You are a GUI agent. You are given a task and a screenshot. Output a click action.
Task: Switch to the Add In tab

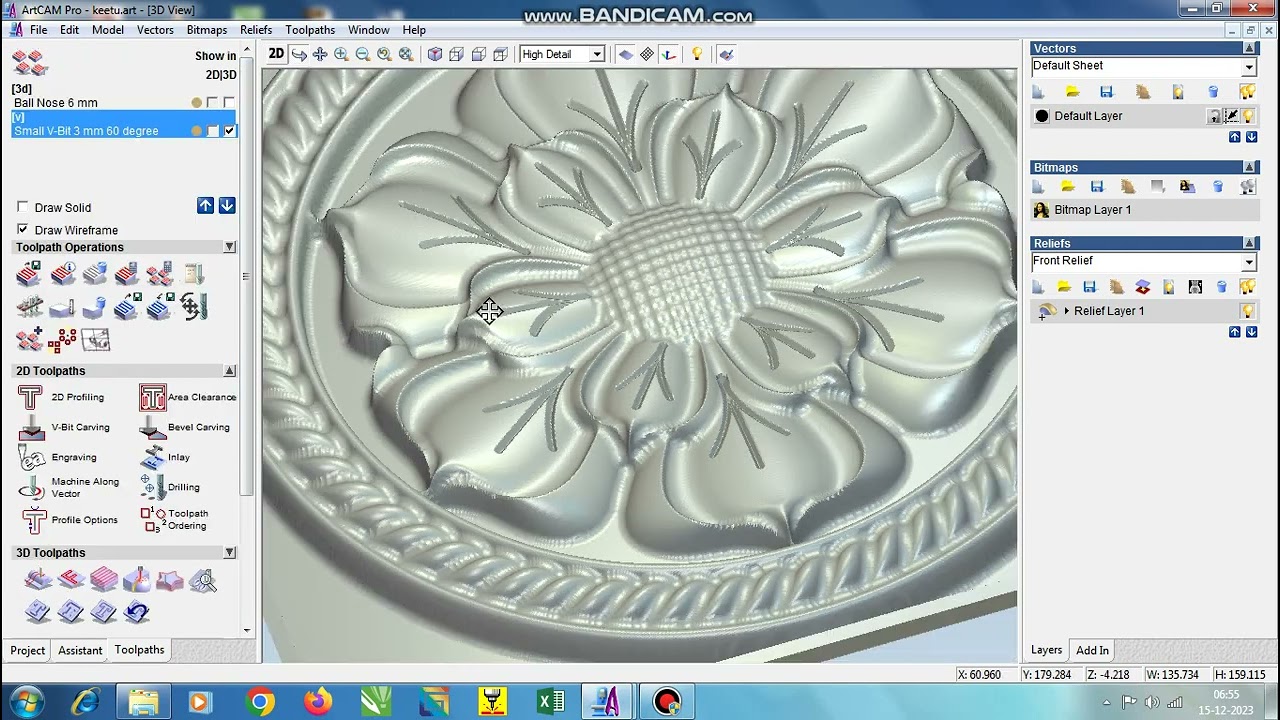click(x=1092, y=650)
